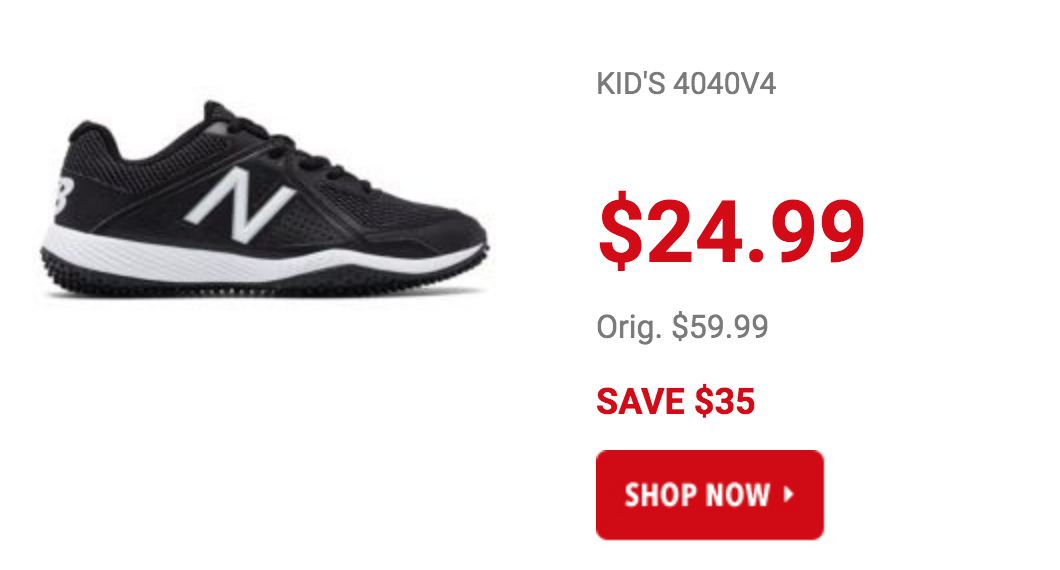This screenshot has height=570, width=1060.
Task: Click the word KID'S in the title
Action: pos(631,84)
